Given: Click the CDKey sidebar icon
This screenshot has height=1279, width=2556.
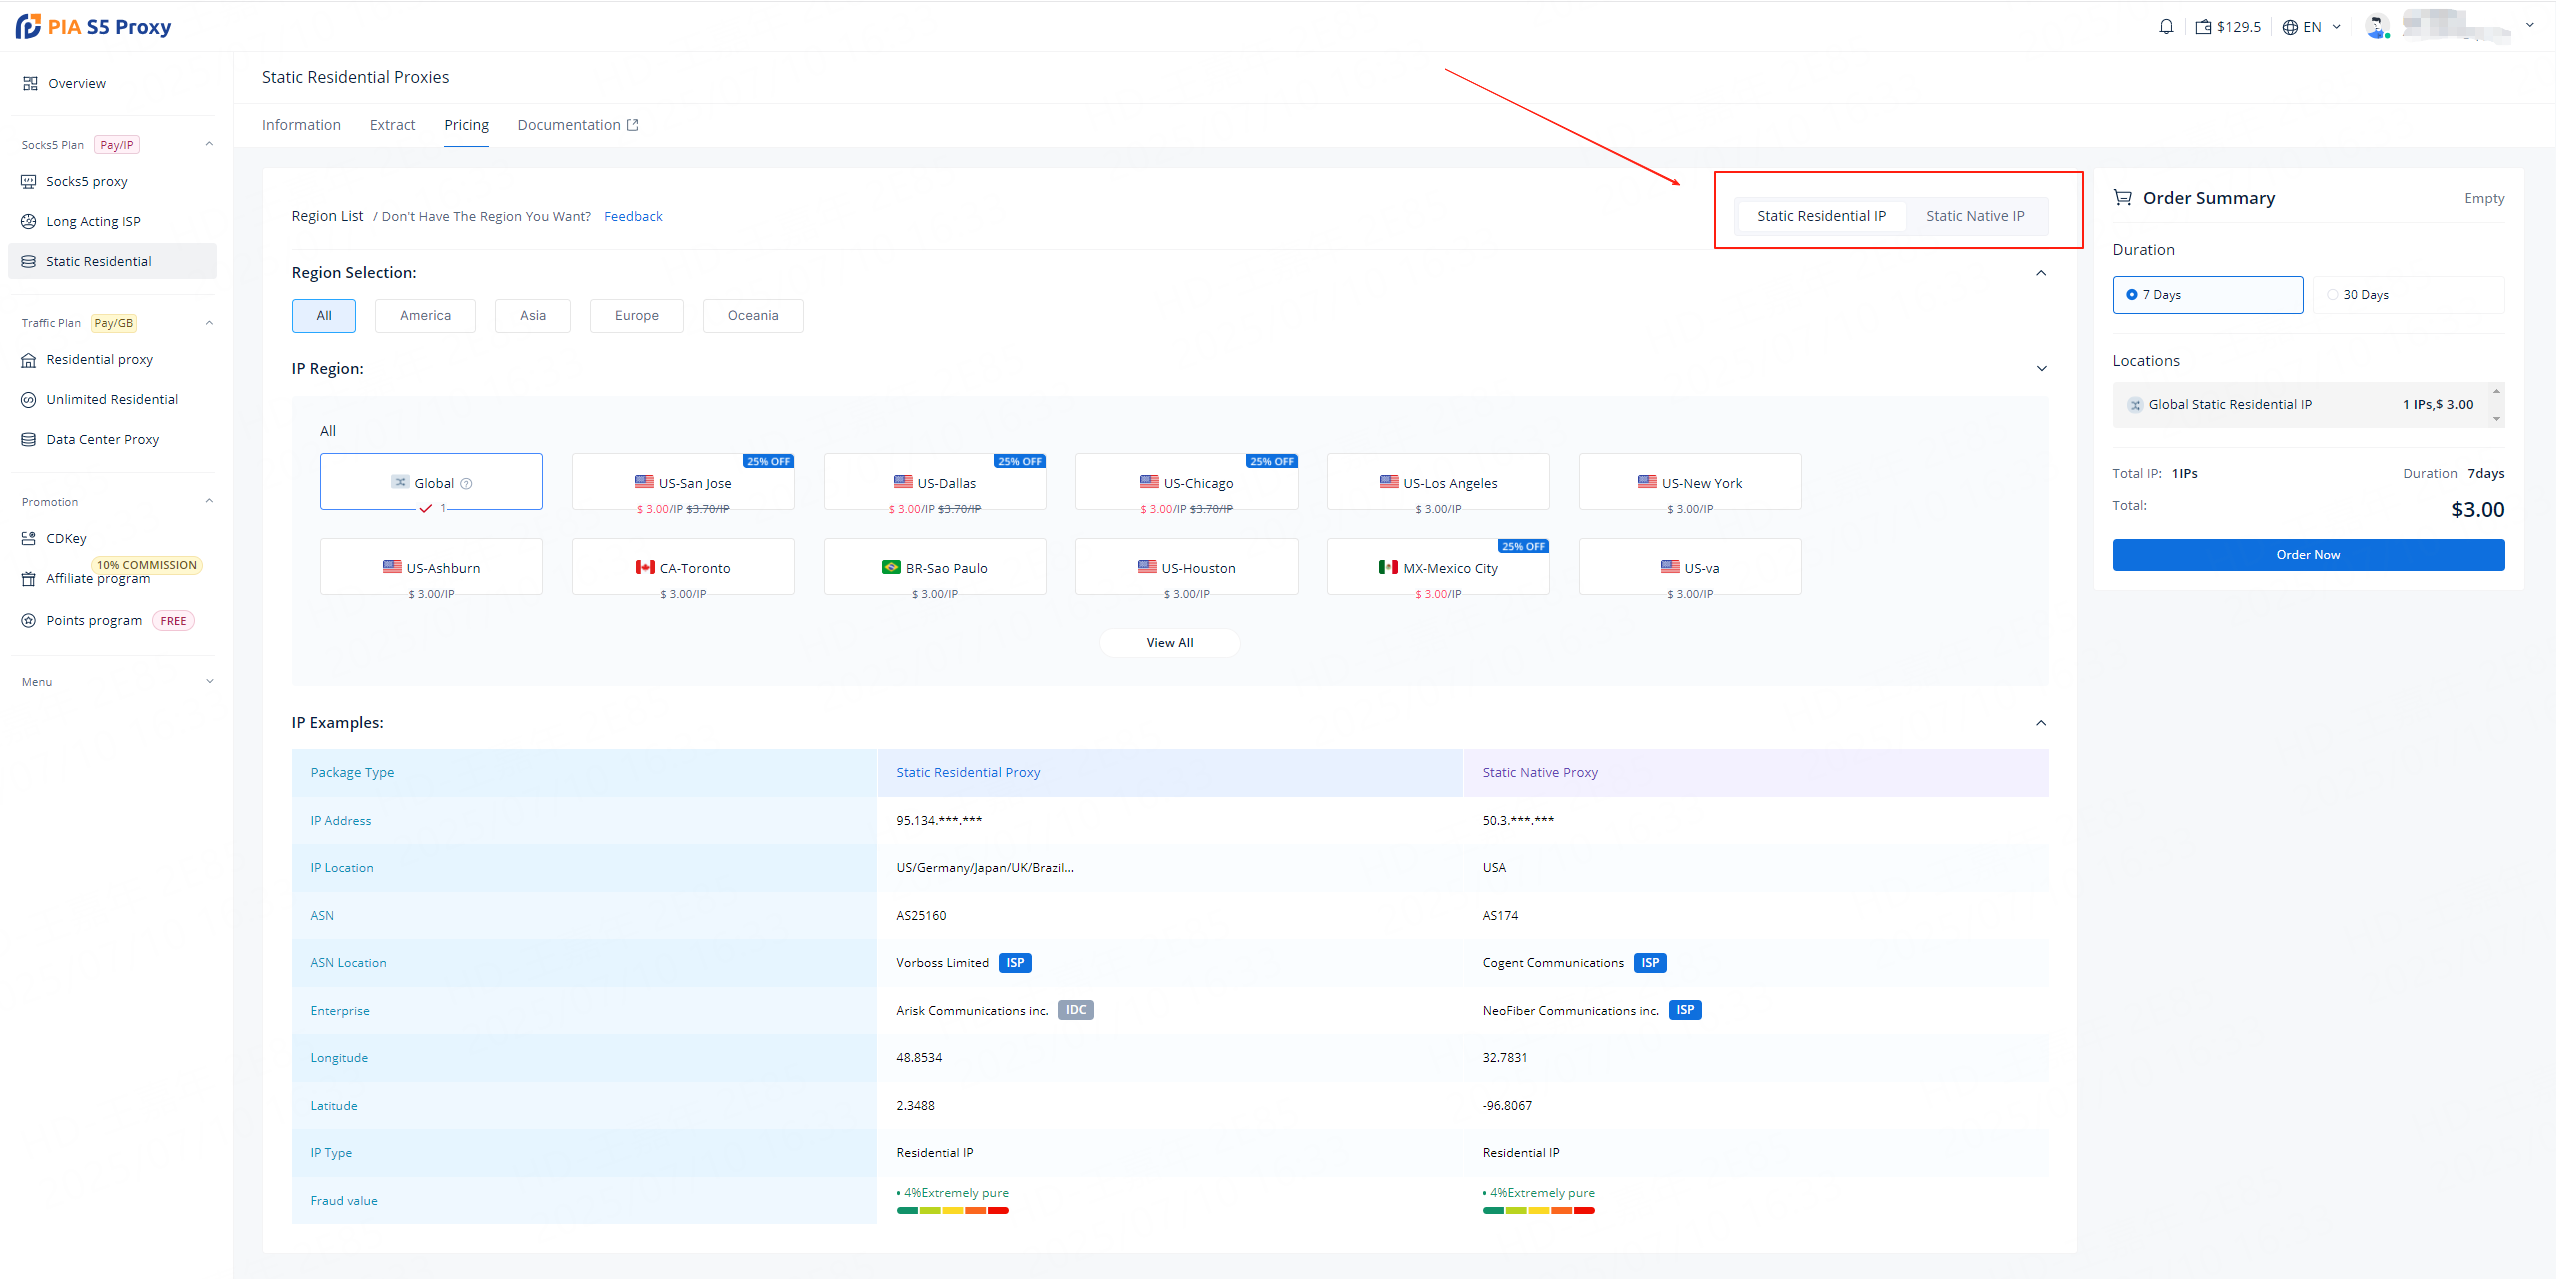Looking at the screenshot, I should coord(29,538).
